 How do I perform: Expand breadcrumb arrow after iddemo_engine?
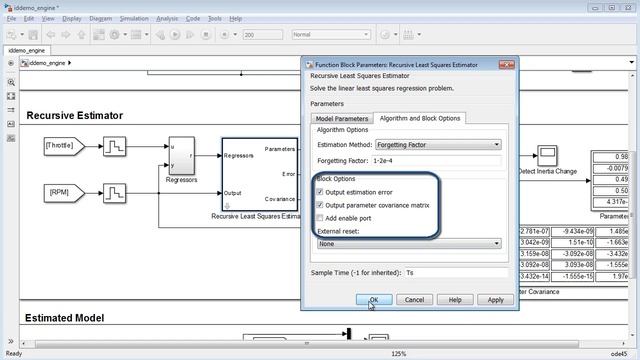pos(69,63)
